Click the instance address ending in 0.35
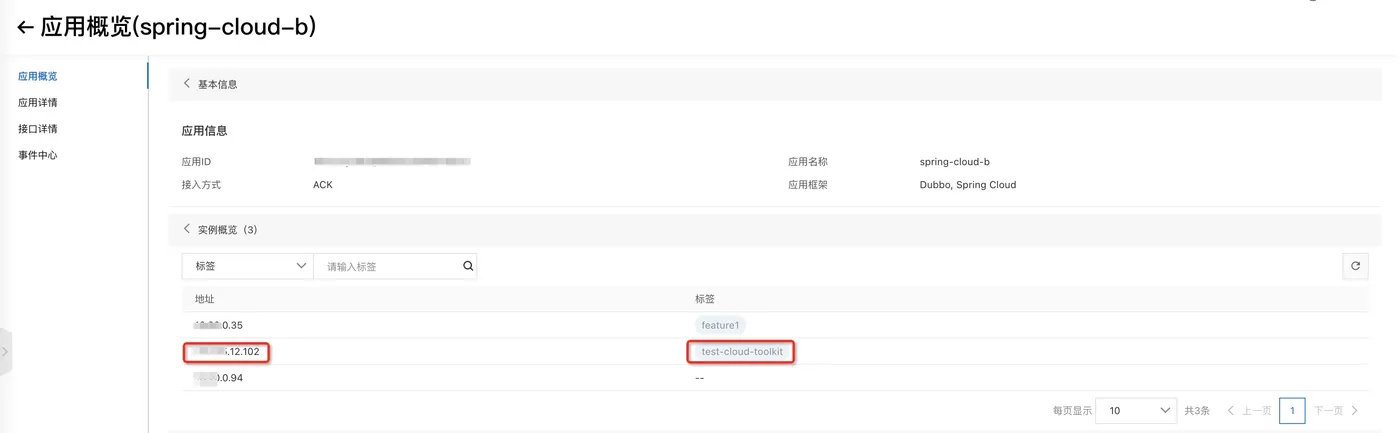 [219, 325]
